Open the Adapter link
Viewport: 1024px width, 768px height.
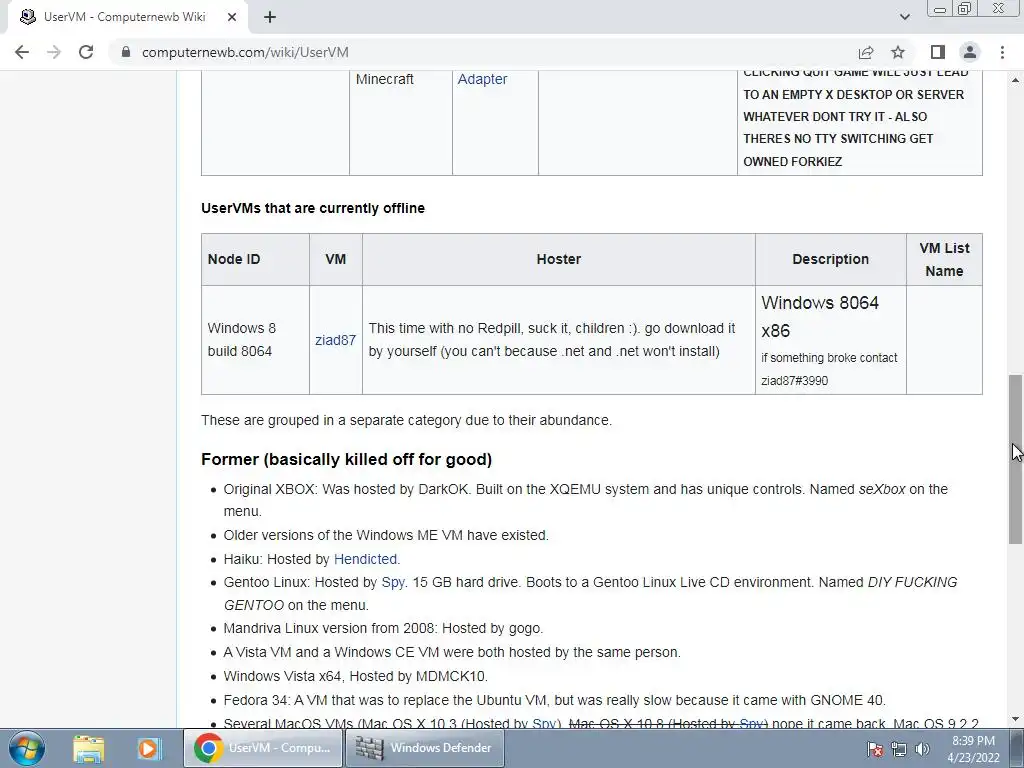pyautogui.click(x=482, y=79)
